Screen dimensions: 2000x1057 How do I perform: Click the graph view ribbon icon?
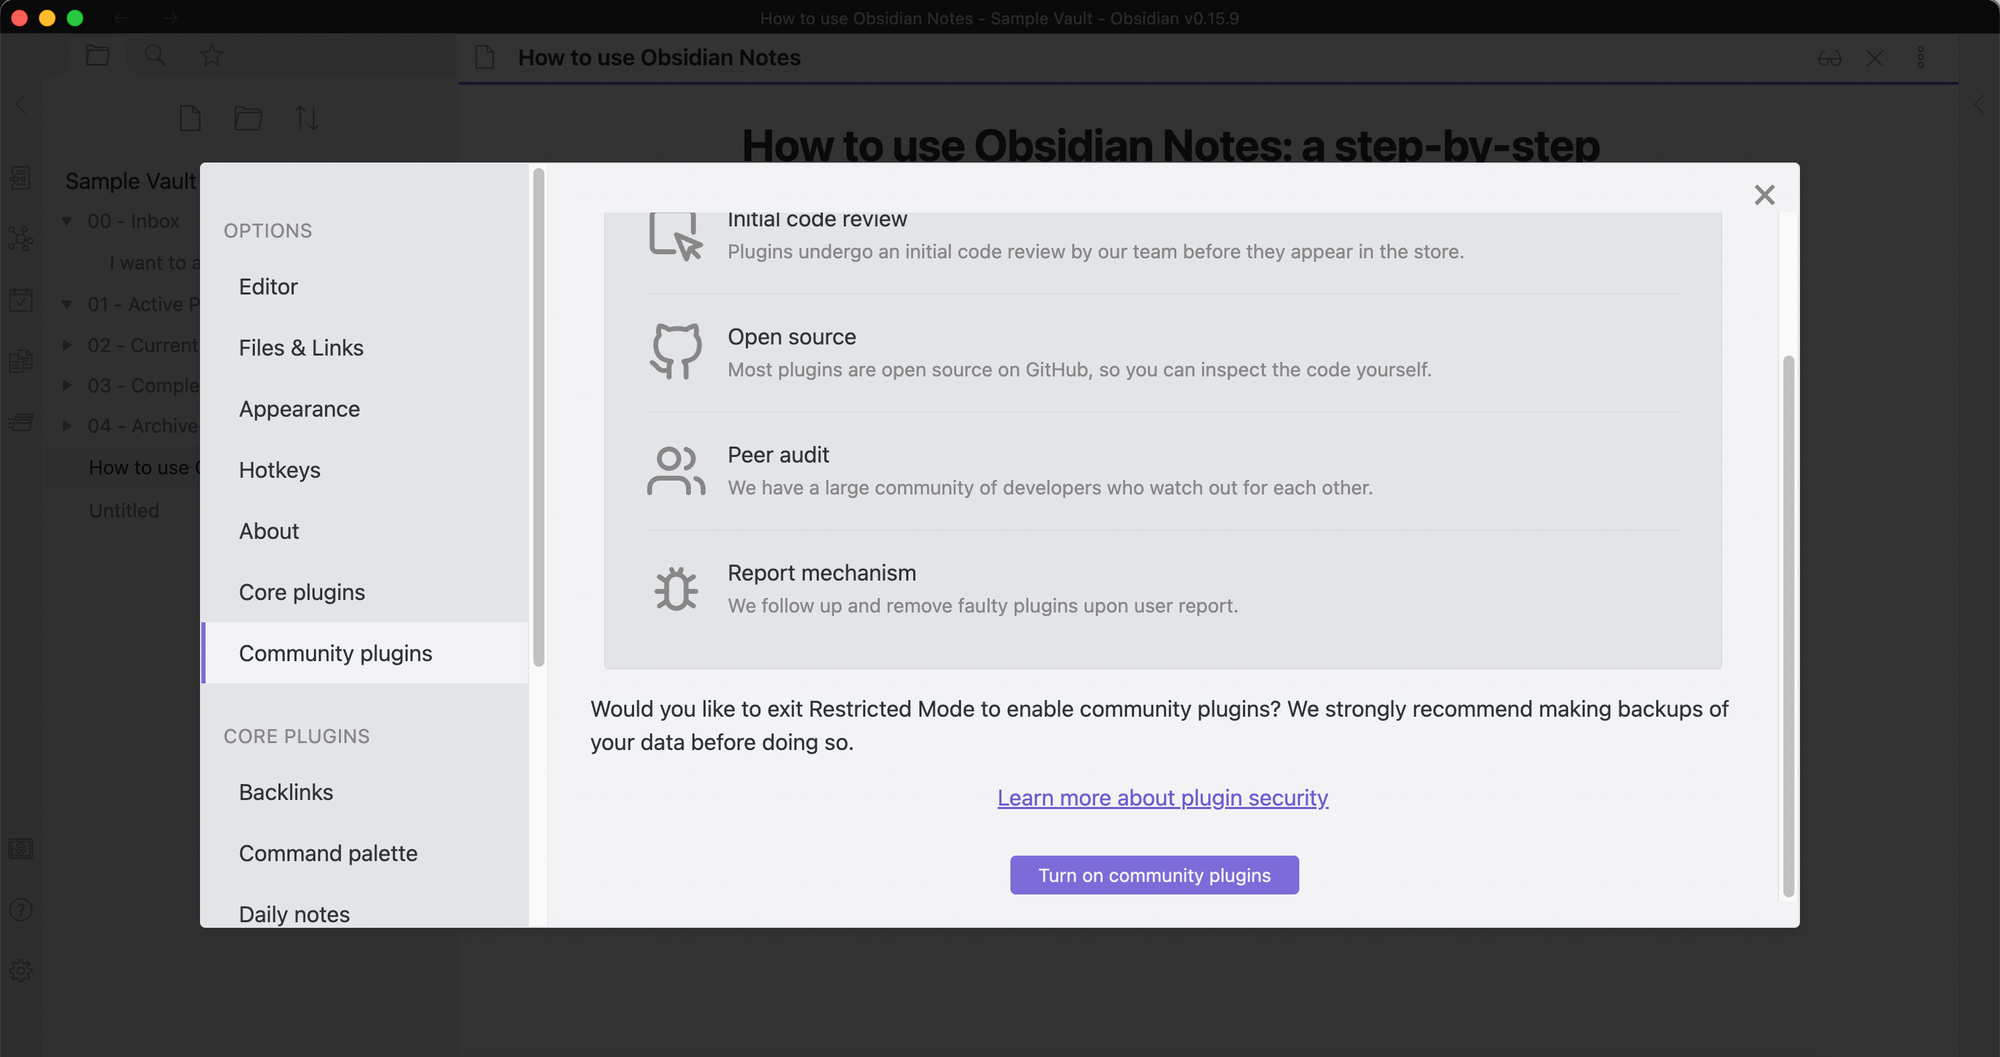click(21, 239)
